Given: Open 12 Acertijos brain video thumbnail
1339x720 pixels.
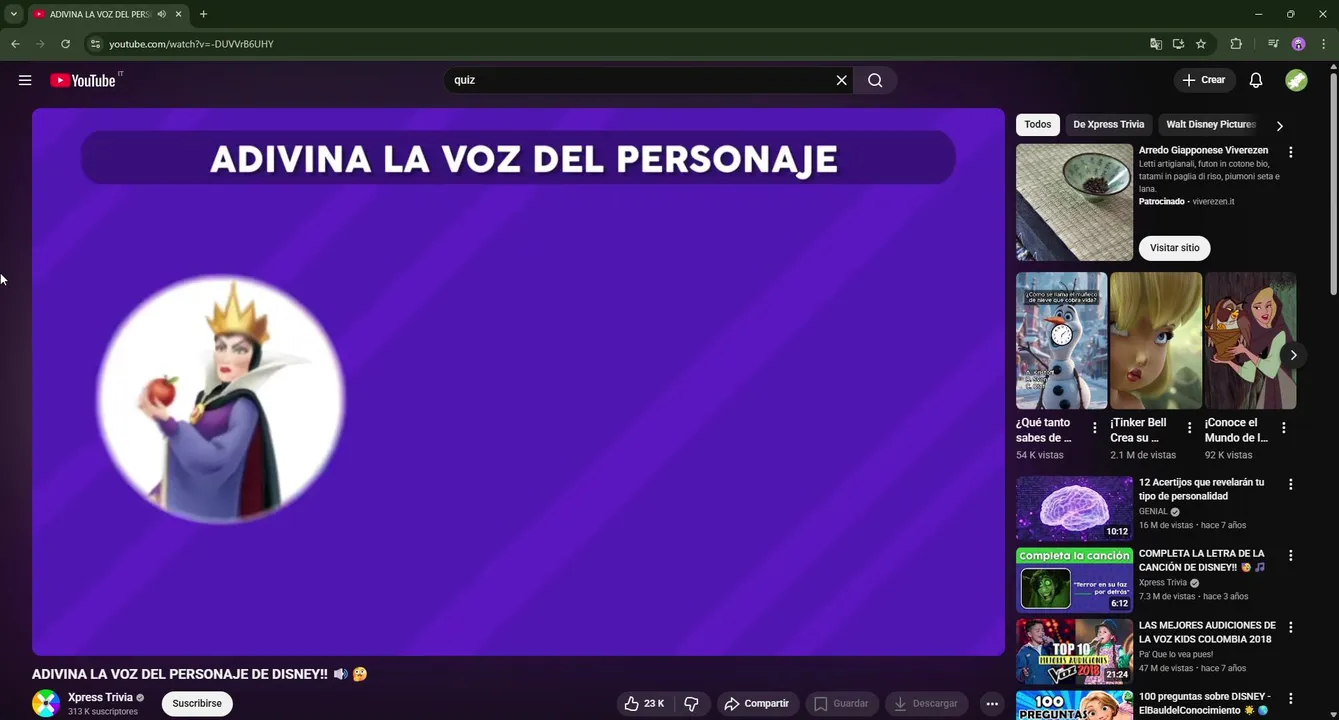Looking at the screenshot, I should point(1074,508).
